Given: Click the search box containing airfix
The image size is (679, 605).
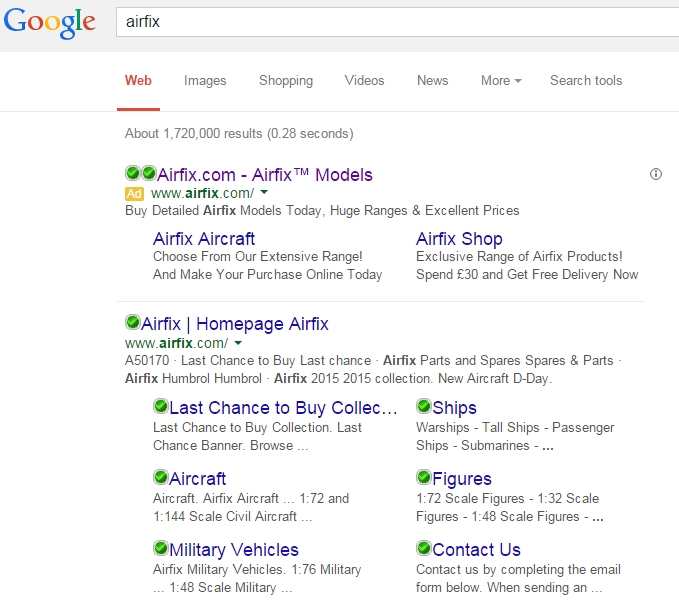Looking at the screenshot, I should tap(398, 22).
